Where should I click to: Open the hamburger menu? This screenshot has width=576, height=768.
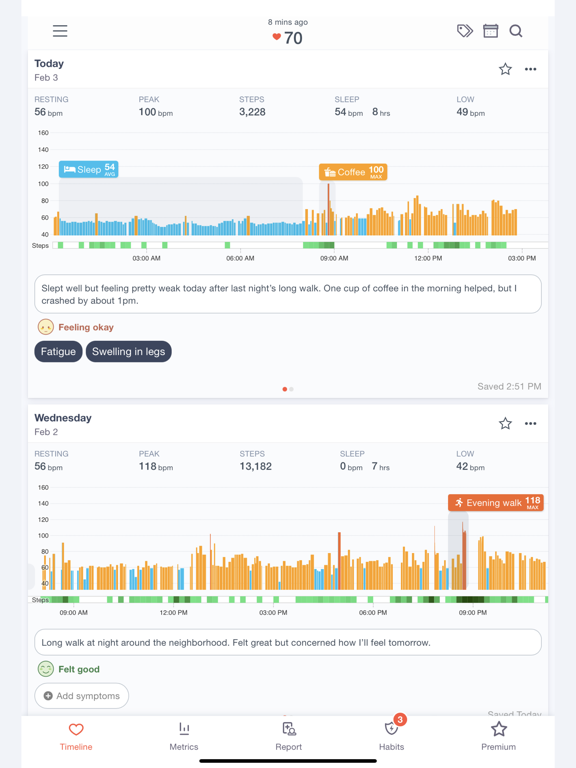(x=60, y=31)
